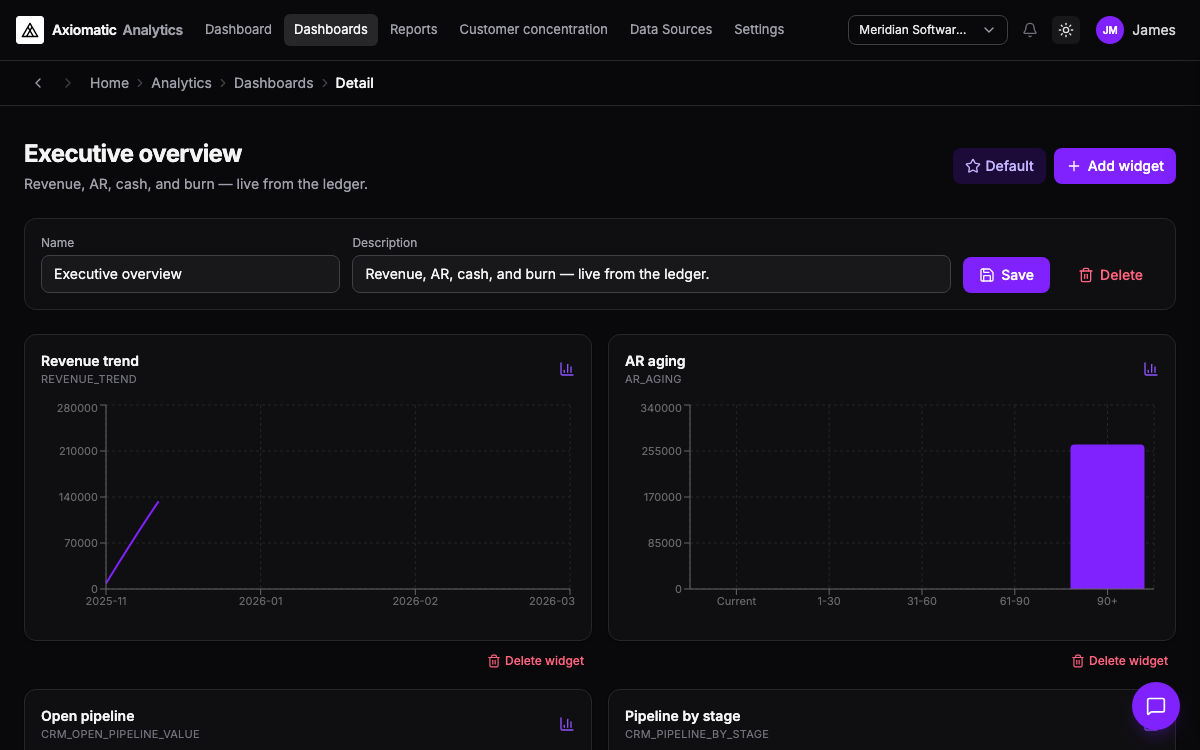Click the Axiomatic Analytics logo icon
The height and width of the screenshot is (750, 1200).
pyautogui.click(x=30, y=30)
